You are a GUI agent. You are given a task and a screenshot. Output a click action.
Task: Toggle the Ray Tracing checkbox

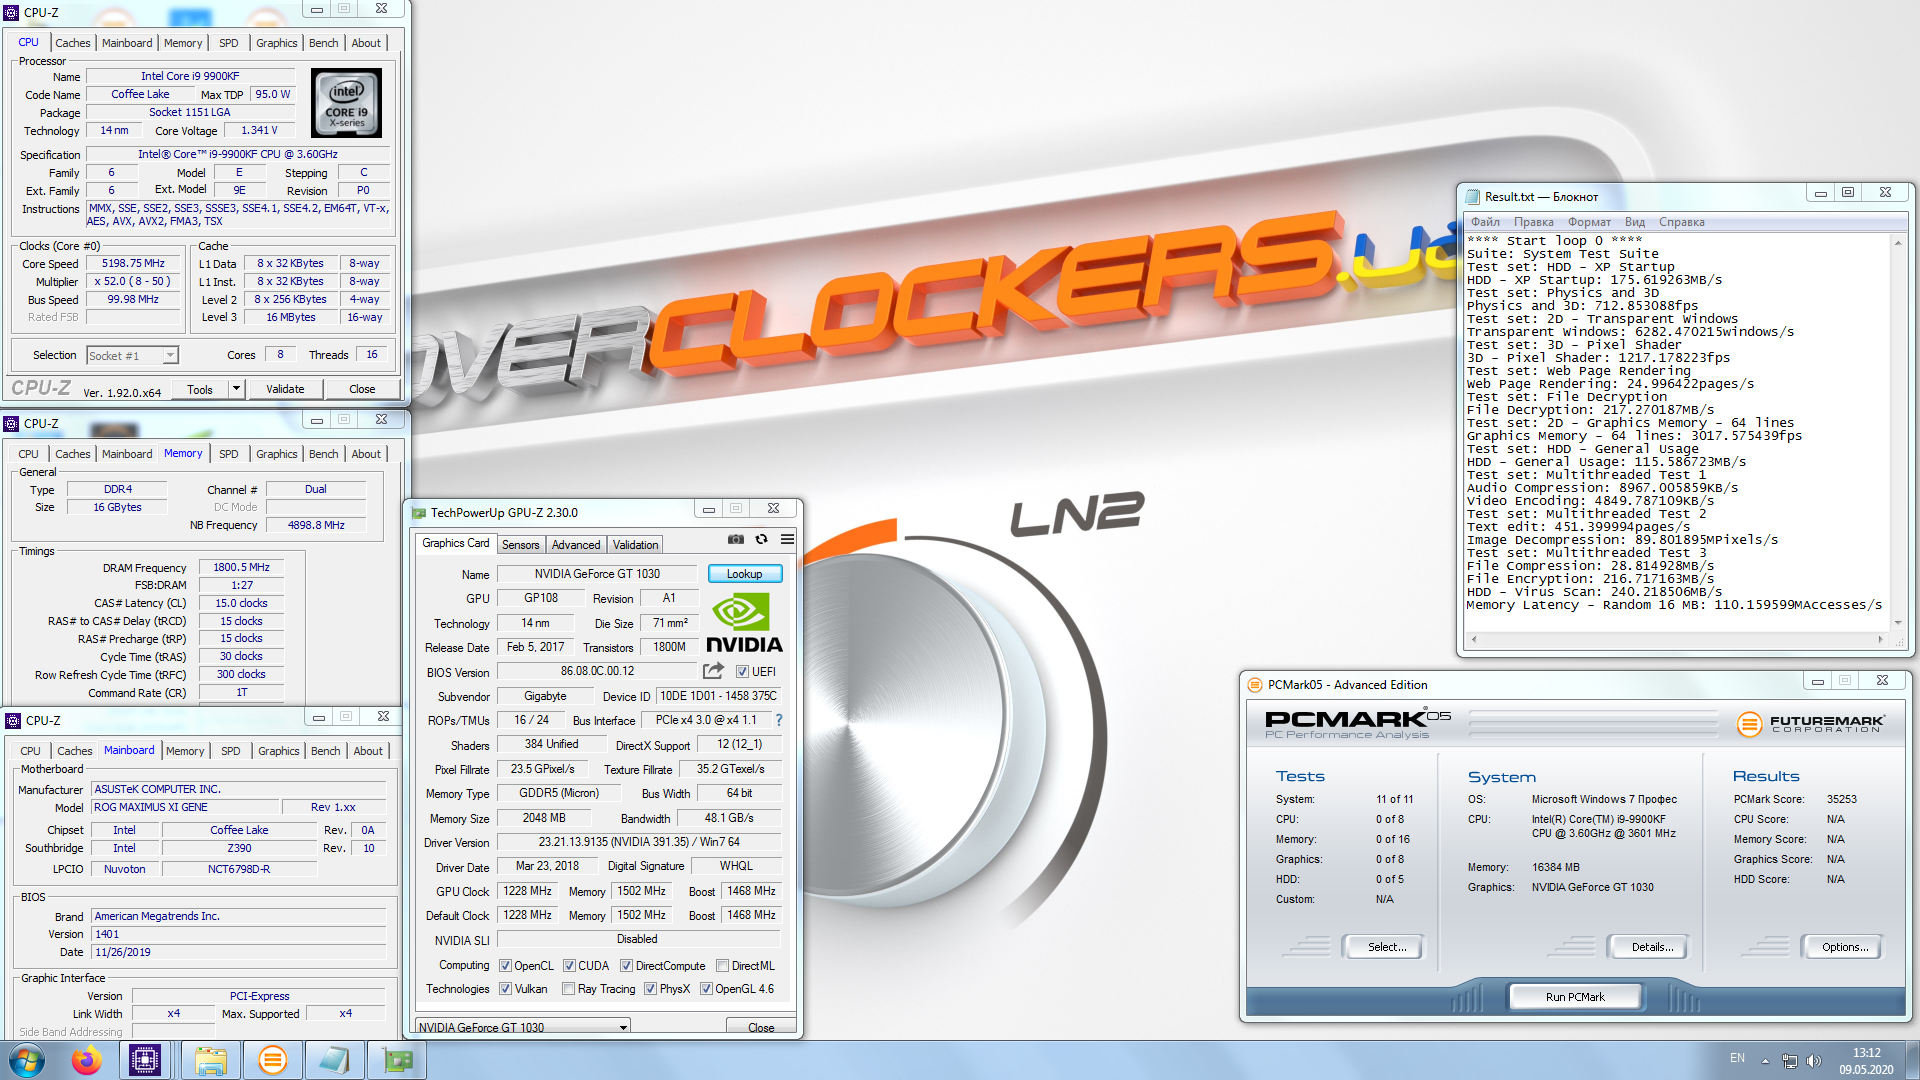[568, 989]
